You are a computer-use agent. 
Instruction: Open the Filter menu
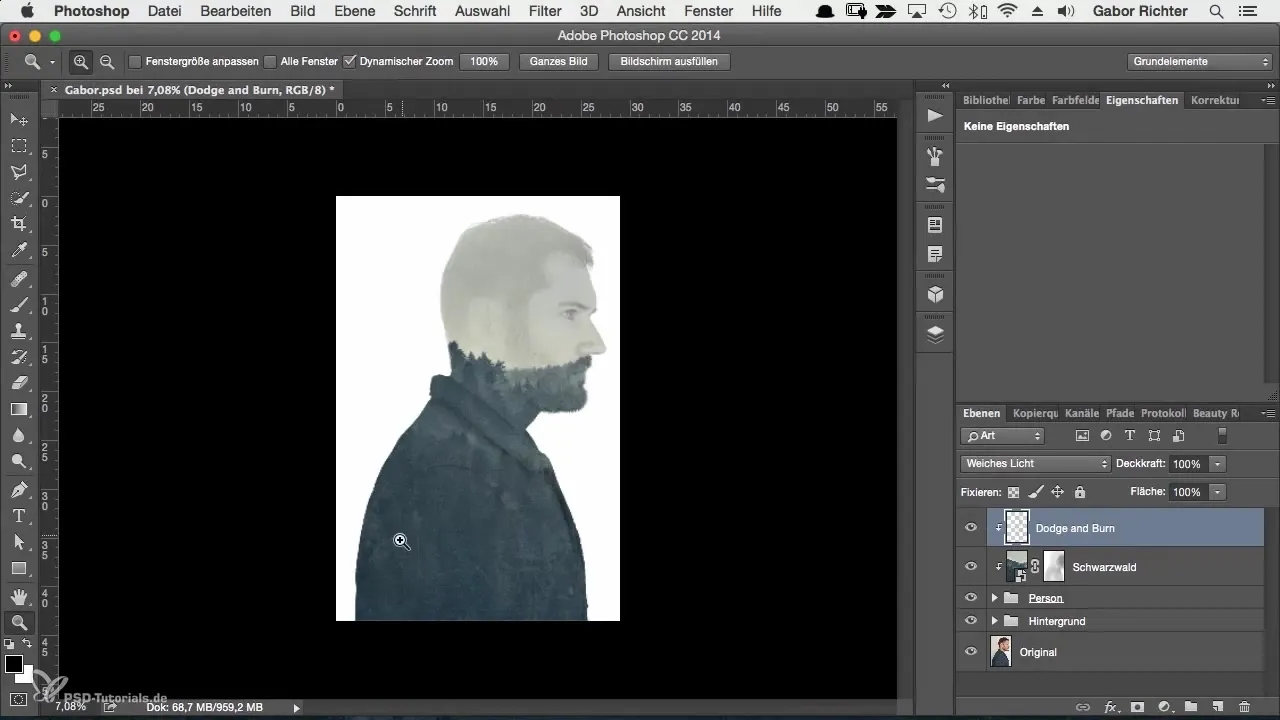(545, 11)
